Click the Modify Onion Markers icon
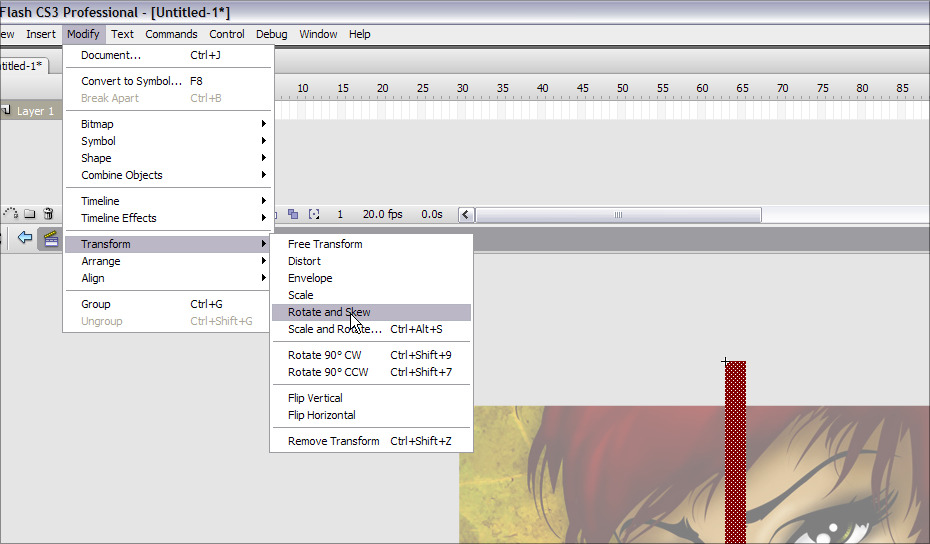The width and height of the screenshot is (930, 544). point(314,214)
